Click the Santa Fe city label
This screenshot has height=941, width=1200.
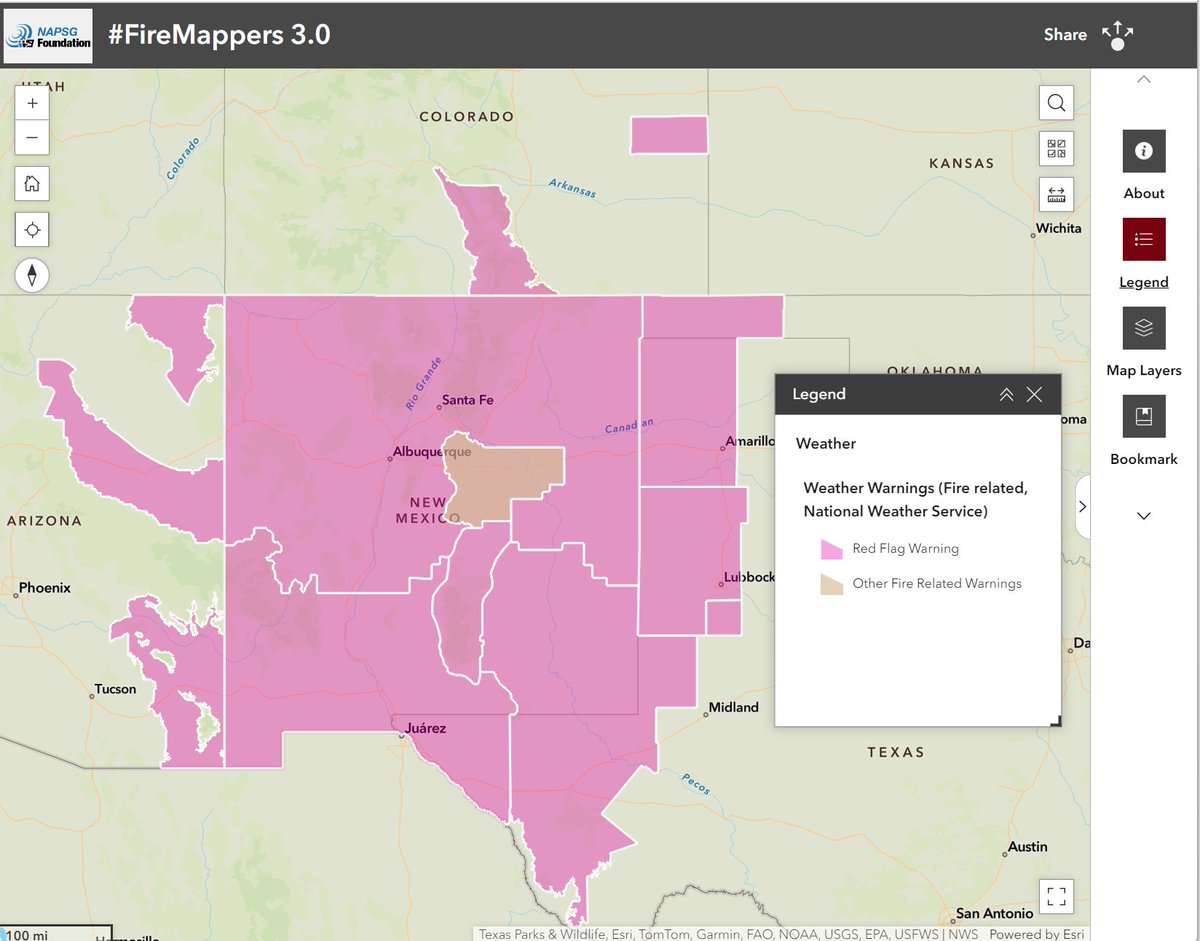(467, 400)
